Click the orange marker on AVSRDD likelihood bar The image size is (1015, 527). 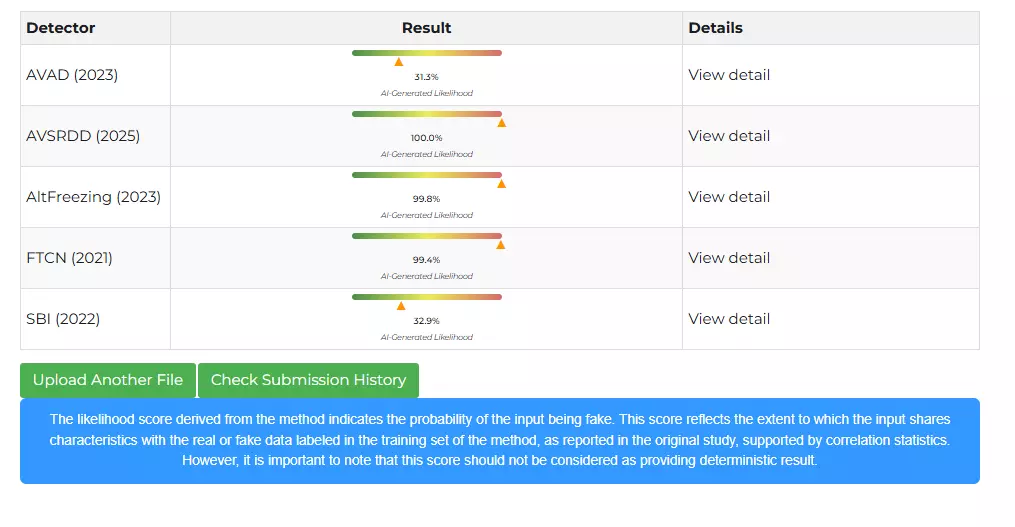click(x=501, y=123)
